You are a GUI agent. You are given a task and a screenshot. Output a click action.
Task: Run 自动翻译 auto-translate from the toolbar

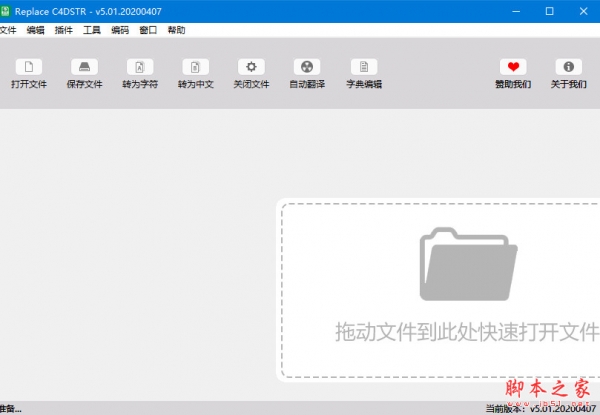[x=307, y=67]
